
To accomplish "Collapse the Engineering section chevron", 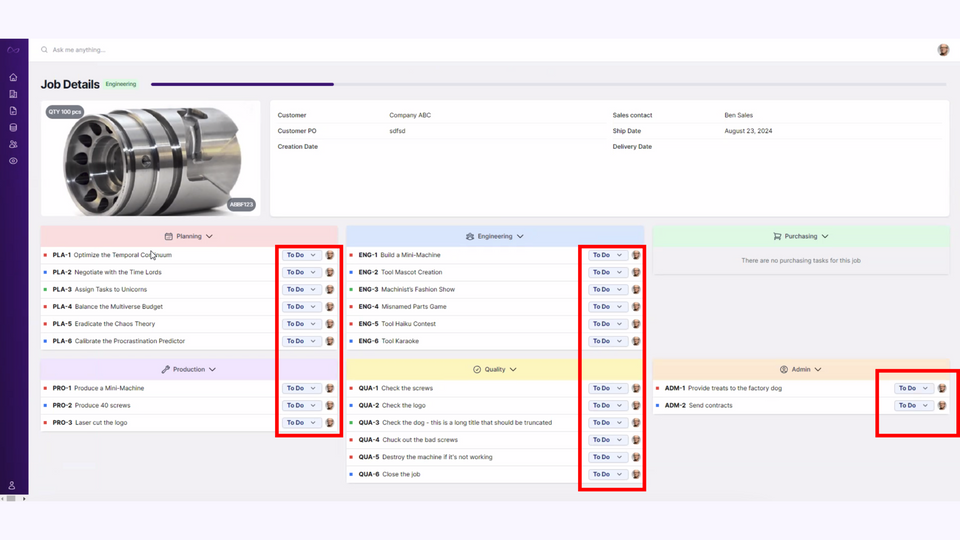I will [x=520, y=236].
